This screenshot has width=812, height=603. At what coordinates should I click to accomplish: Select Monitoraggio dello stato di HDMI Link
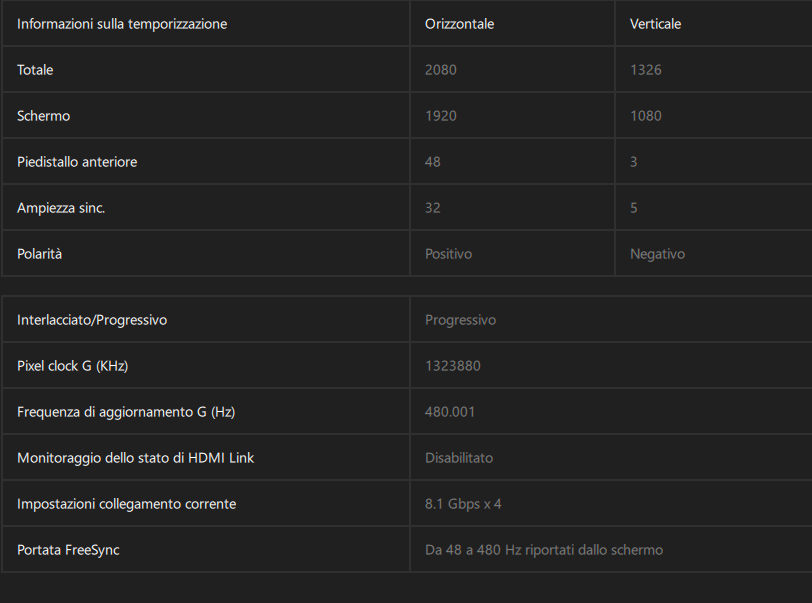[x=136, y=458]
